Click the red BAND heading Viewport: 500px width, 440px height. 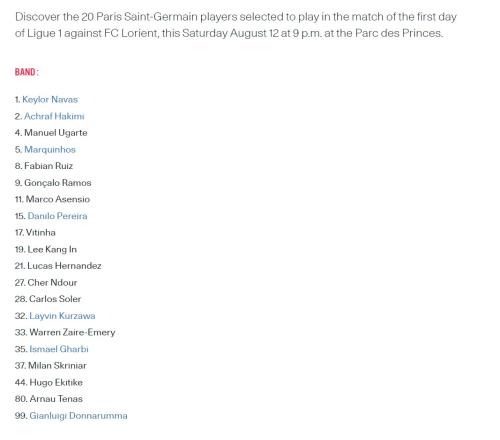[x=27, y=72]
